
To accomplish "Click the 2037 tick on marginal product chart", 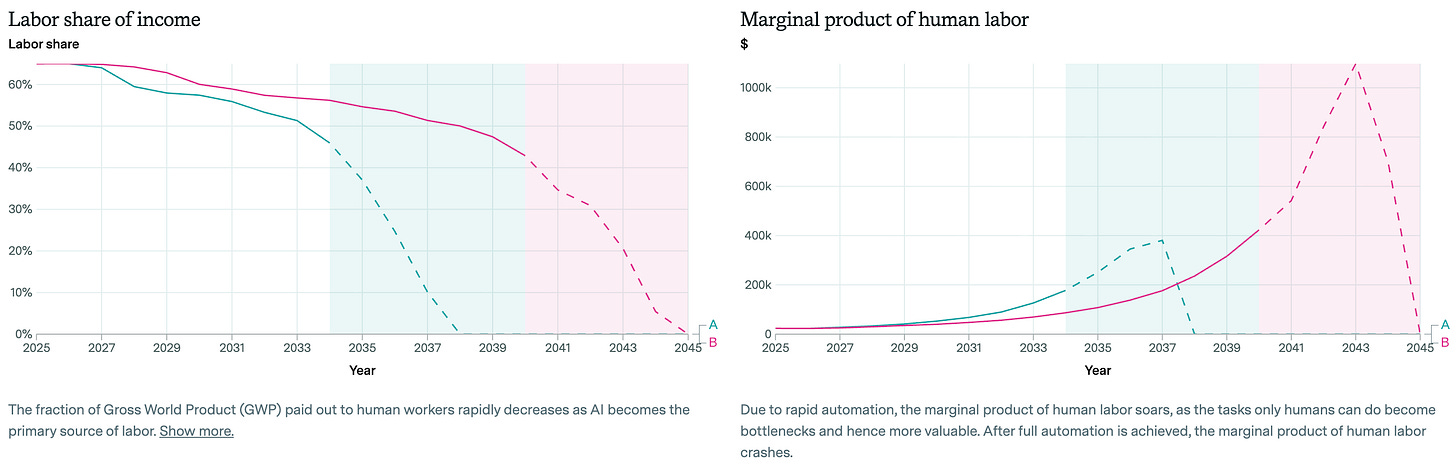I will (1162, 348).
